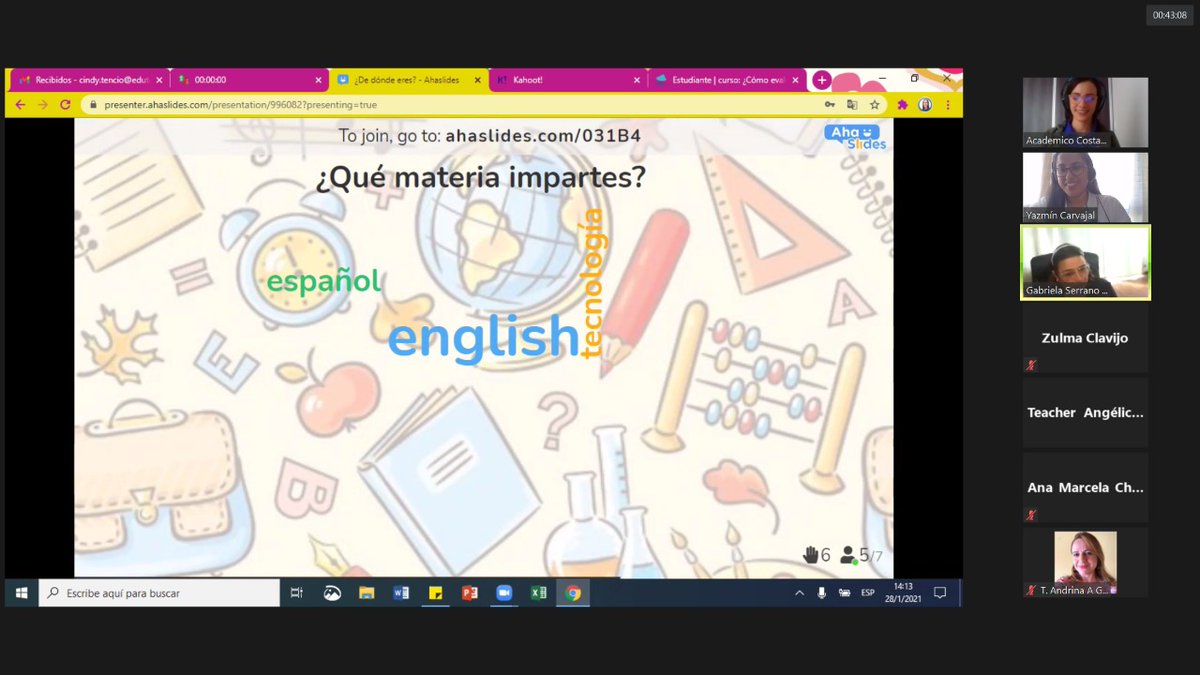Click the ¿Qué materia impartes? heading
This screenshot has height=675, width=1200.
481,177
